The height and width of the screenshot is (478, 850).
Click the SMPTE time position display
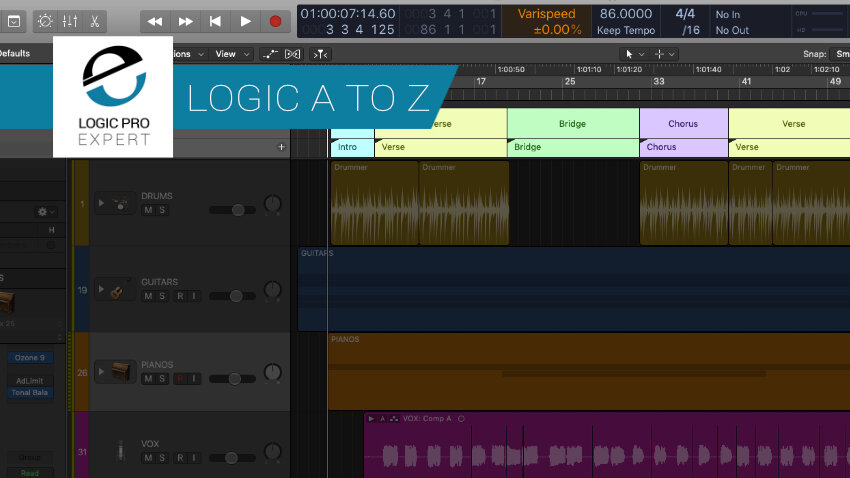(348, 14)
